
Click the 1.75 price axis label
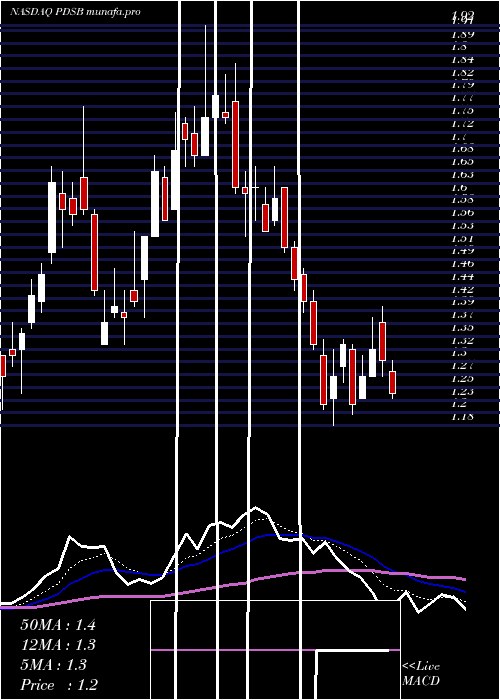462,111
